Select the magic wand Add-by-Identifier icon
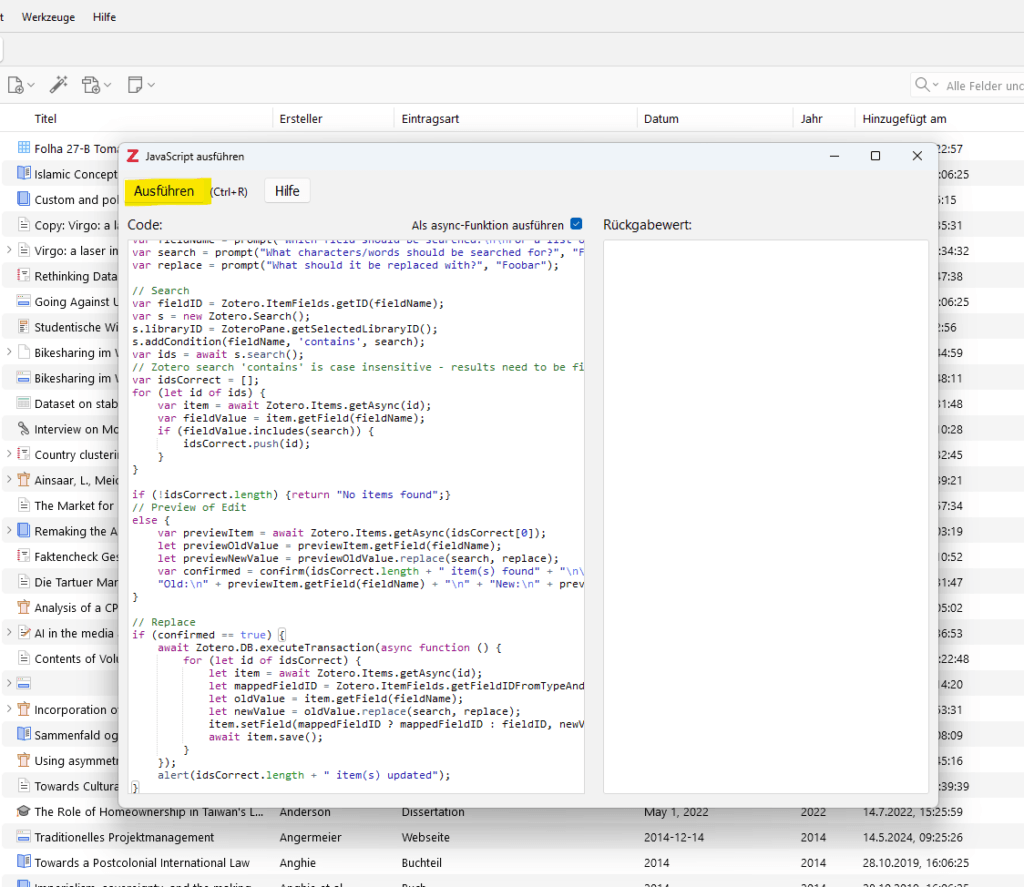The width and height of the screenshot is (1024, 887). (58, 85)
